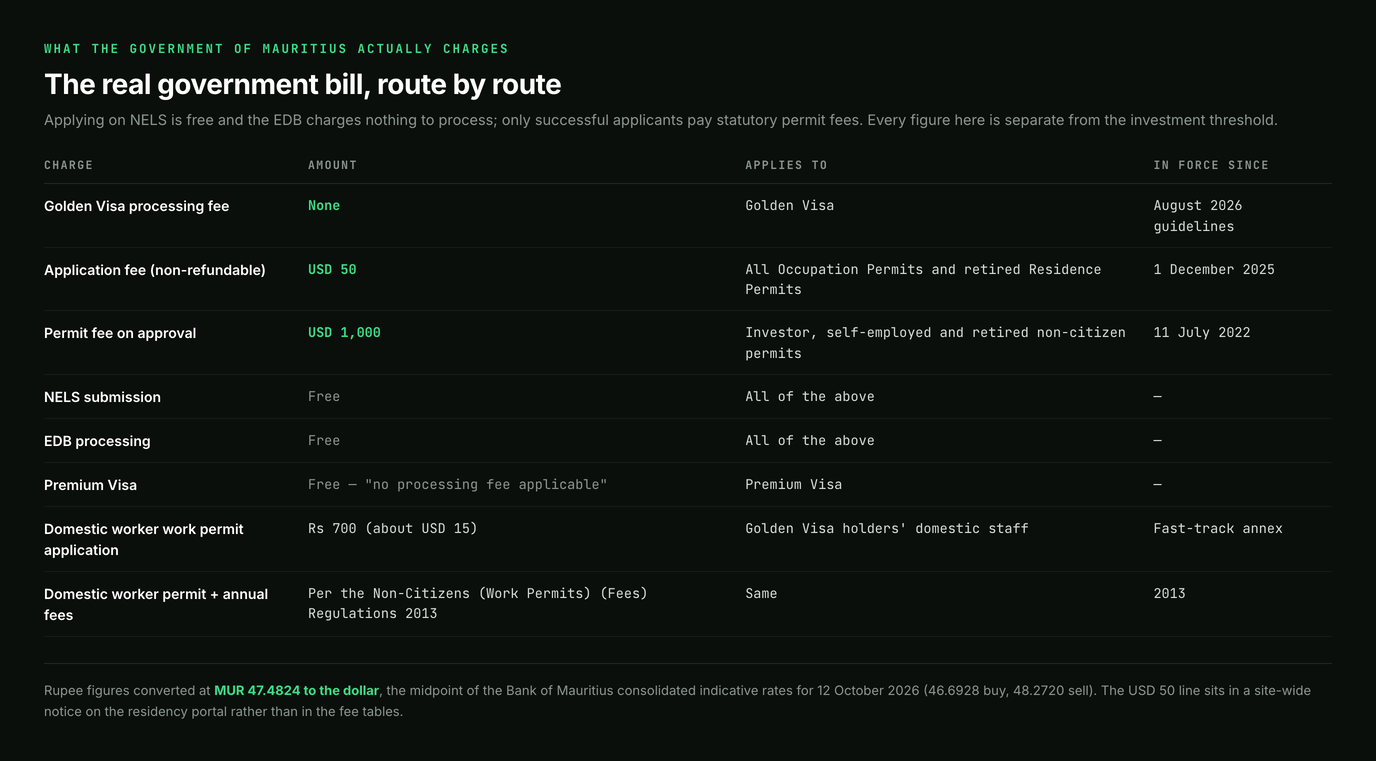
Task: Click "Investor, self-employed and retired non-citizen permits"
Action: click(935, 343)
